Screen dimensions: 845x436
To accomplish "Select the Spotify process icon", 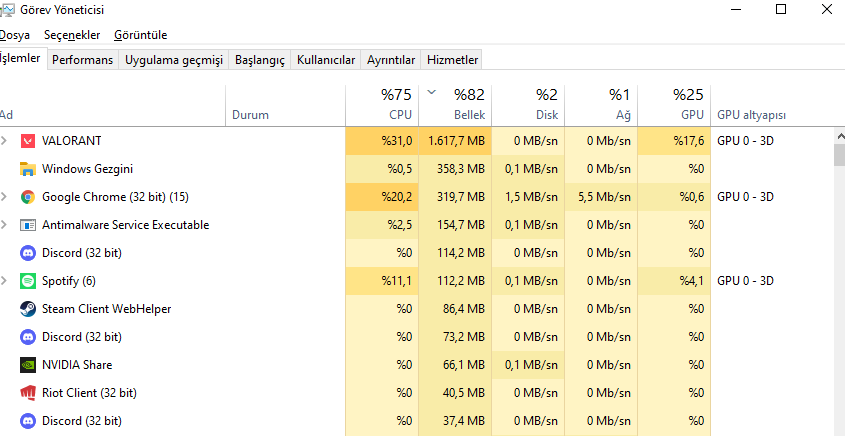I will [x=27, y=281].
